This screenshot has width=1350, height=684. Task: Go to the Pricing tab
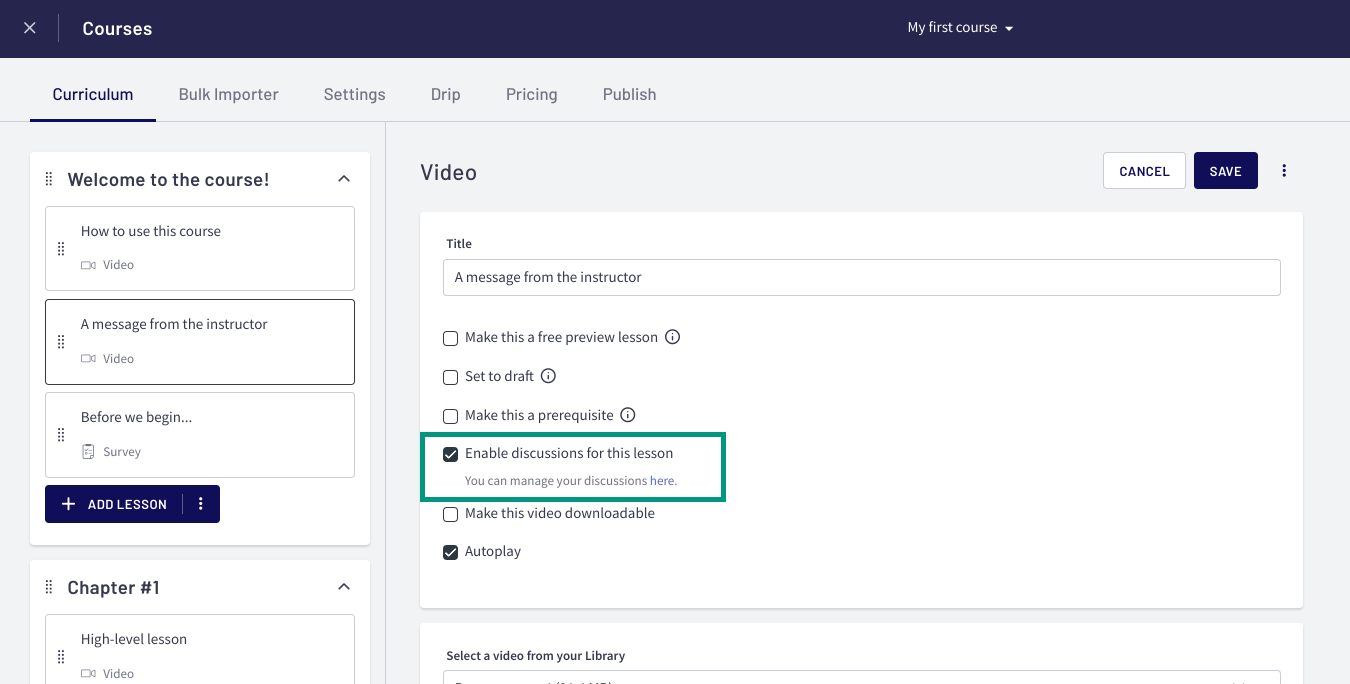(531, 94)
